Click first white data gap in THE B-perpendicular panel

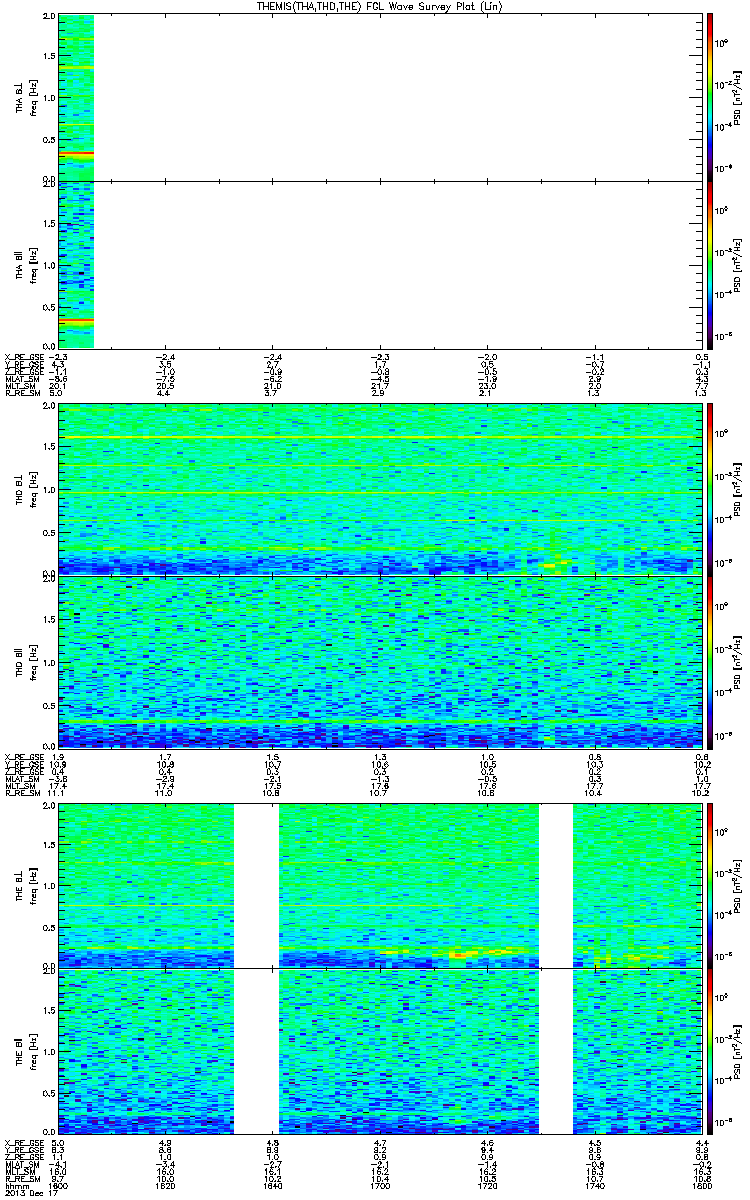[x=256, y=885]
